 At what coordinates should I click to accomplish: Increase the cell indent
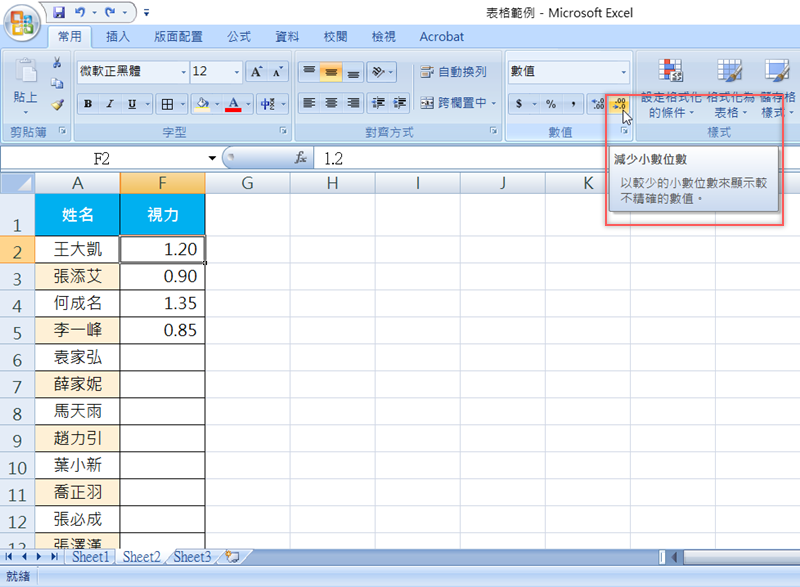click(x=399, y=103)
